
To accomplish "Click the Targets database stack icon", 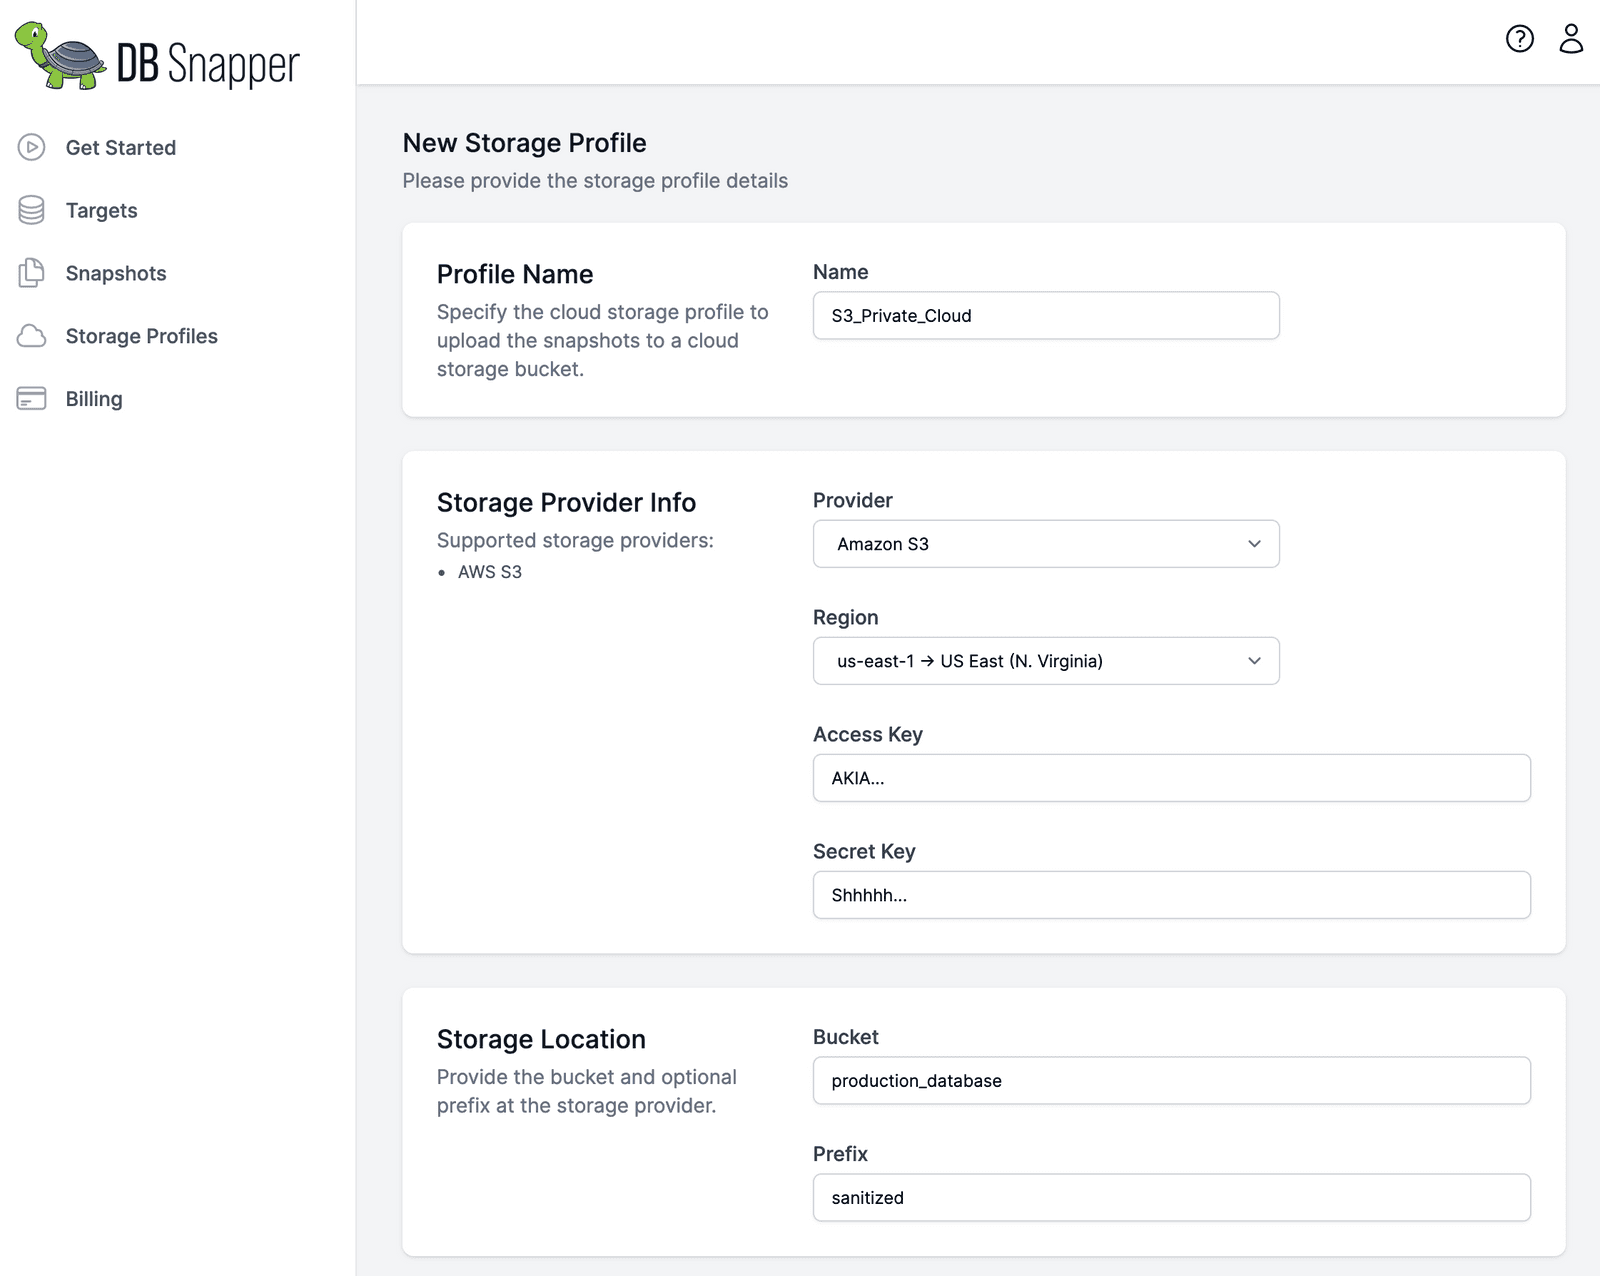I will pyautogui.click(x=31, y=210).
